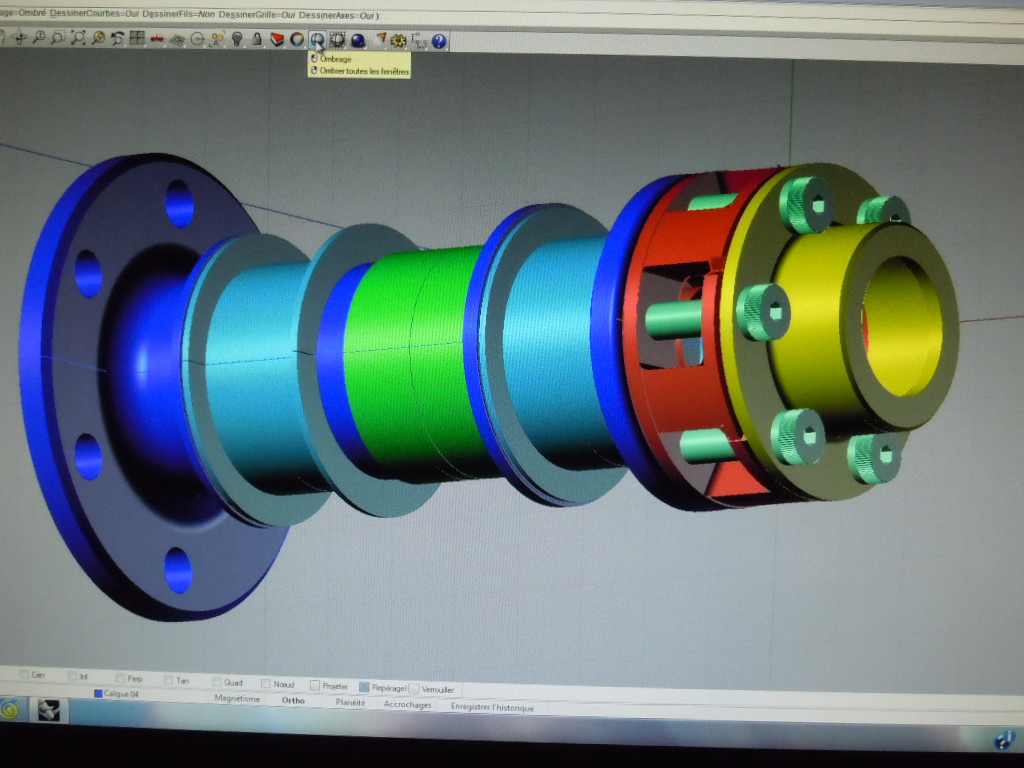Image resolution: width=1024 pixels, height=768 pixels.
Task: Open the Calque 04 layer label
Action: (121, 694)
